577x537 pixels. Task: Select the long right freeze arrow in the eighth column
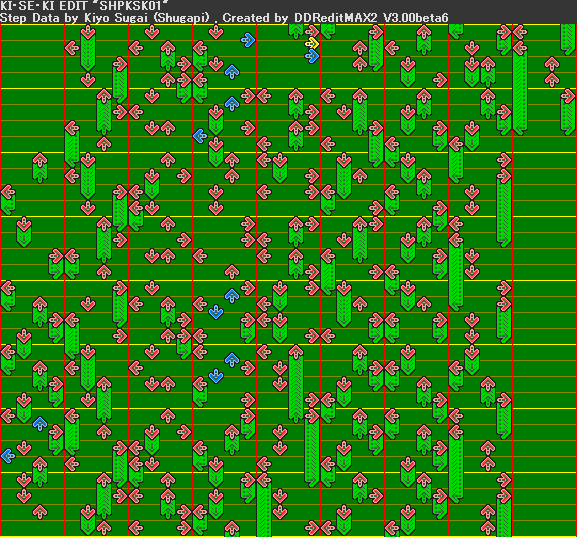[504, 208]
